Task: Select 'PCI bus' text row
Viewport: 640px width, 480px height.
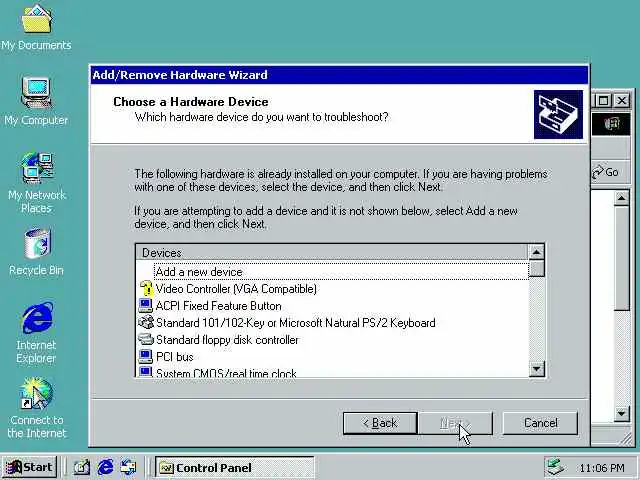Action: [x=175, y=357]
